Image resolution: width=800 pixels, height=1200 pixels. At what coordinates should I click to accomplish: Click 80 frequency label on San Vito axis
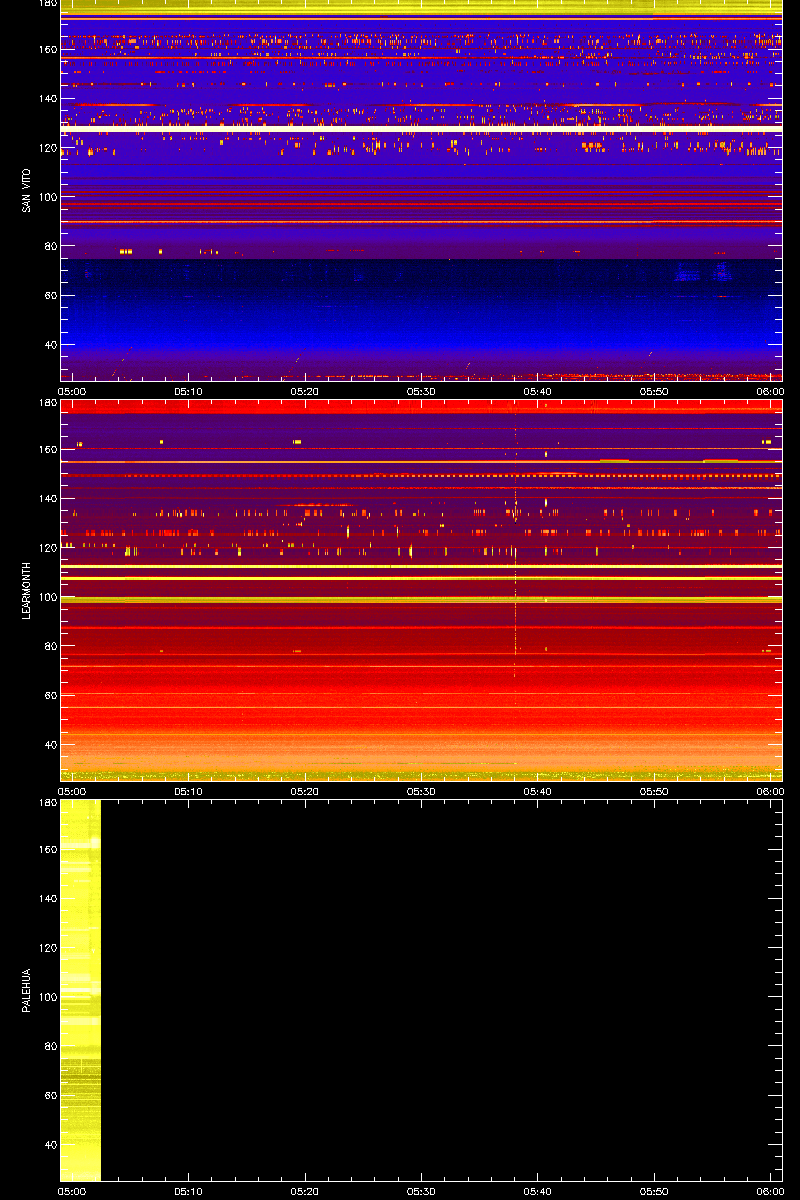(x=49, y=246)
